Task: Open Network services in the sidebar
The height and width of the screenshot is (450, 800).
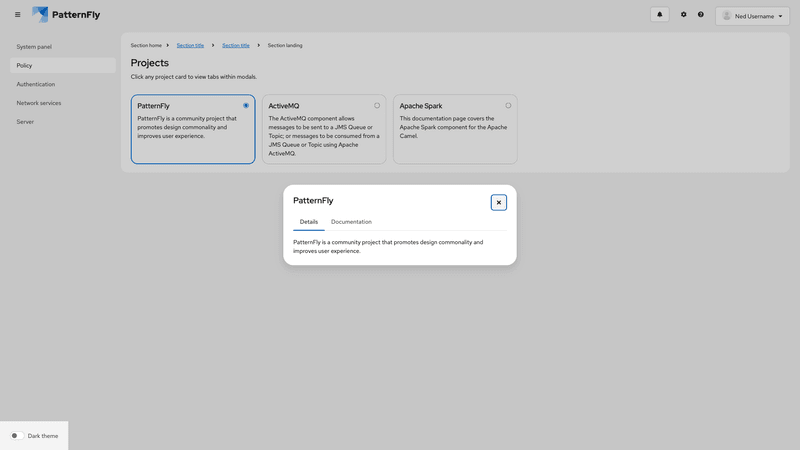Action: click(x=39, y=103)
